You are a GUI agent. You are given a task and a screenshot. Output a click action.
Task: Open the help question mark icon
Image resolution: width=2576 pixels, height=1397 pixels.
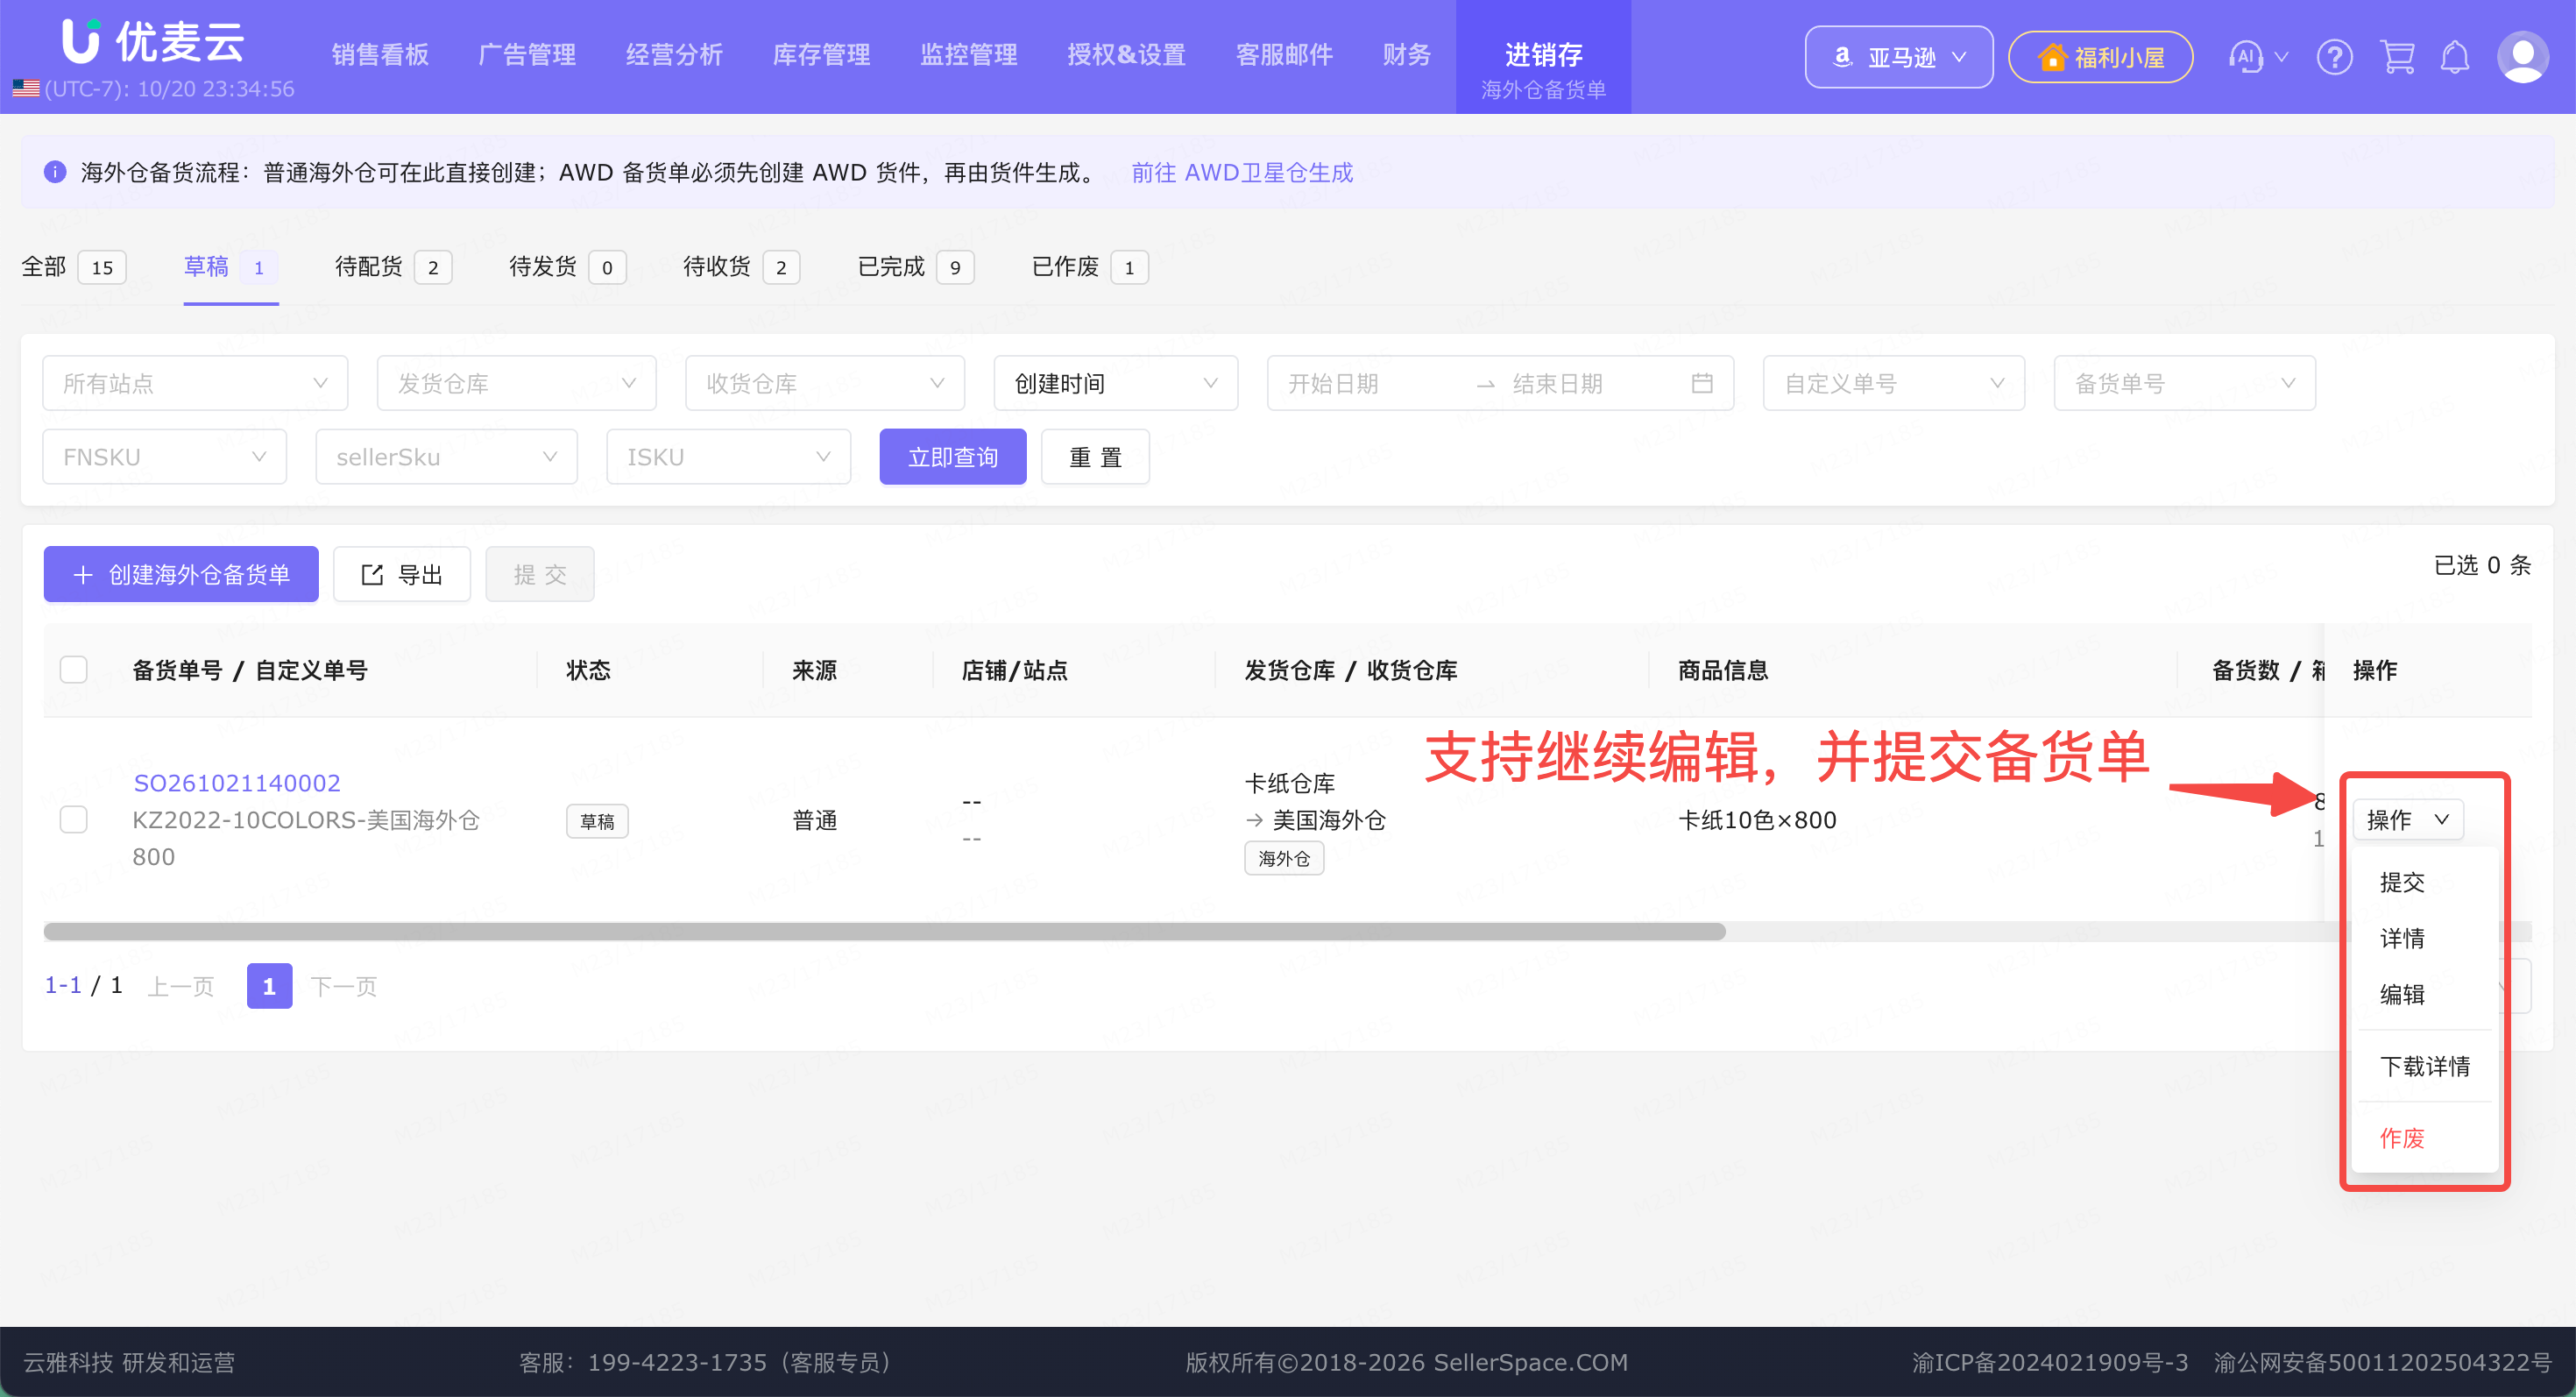[2334, 57]
